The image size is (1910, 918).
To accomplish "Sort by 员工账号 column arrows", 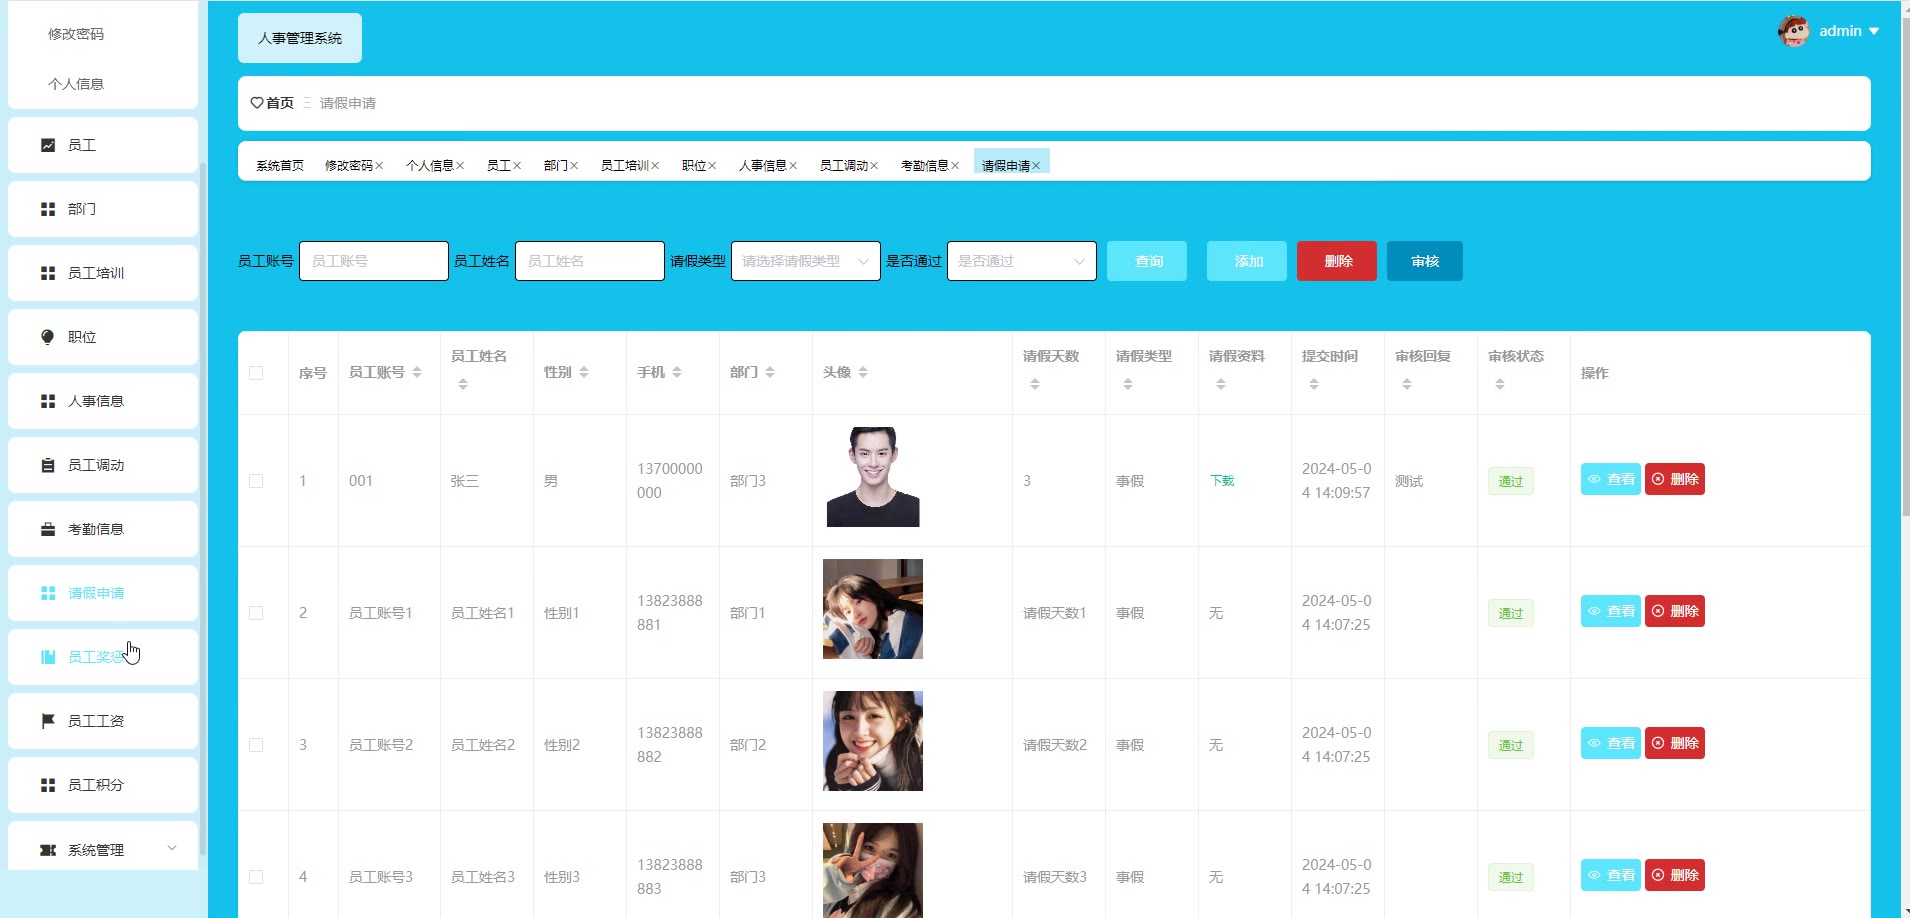I will pos(417,372).
